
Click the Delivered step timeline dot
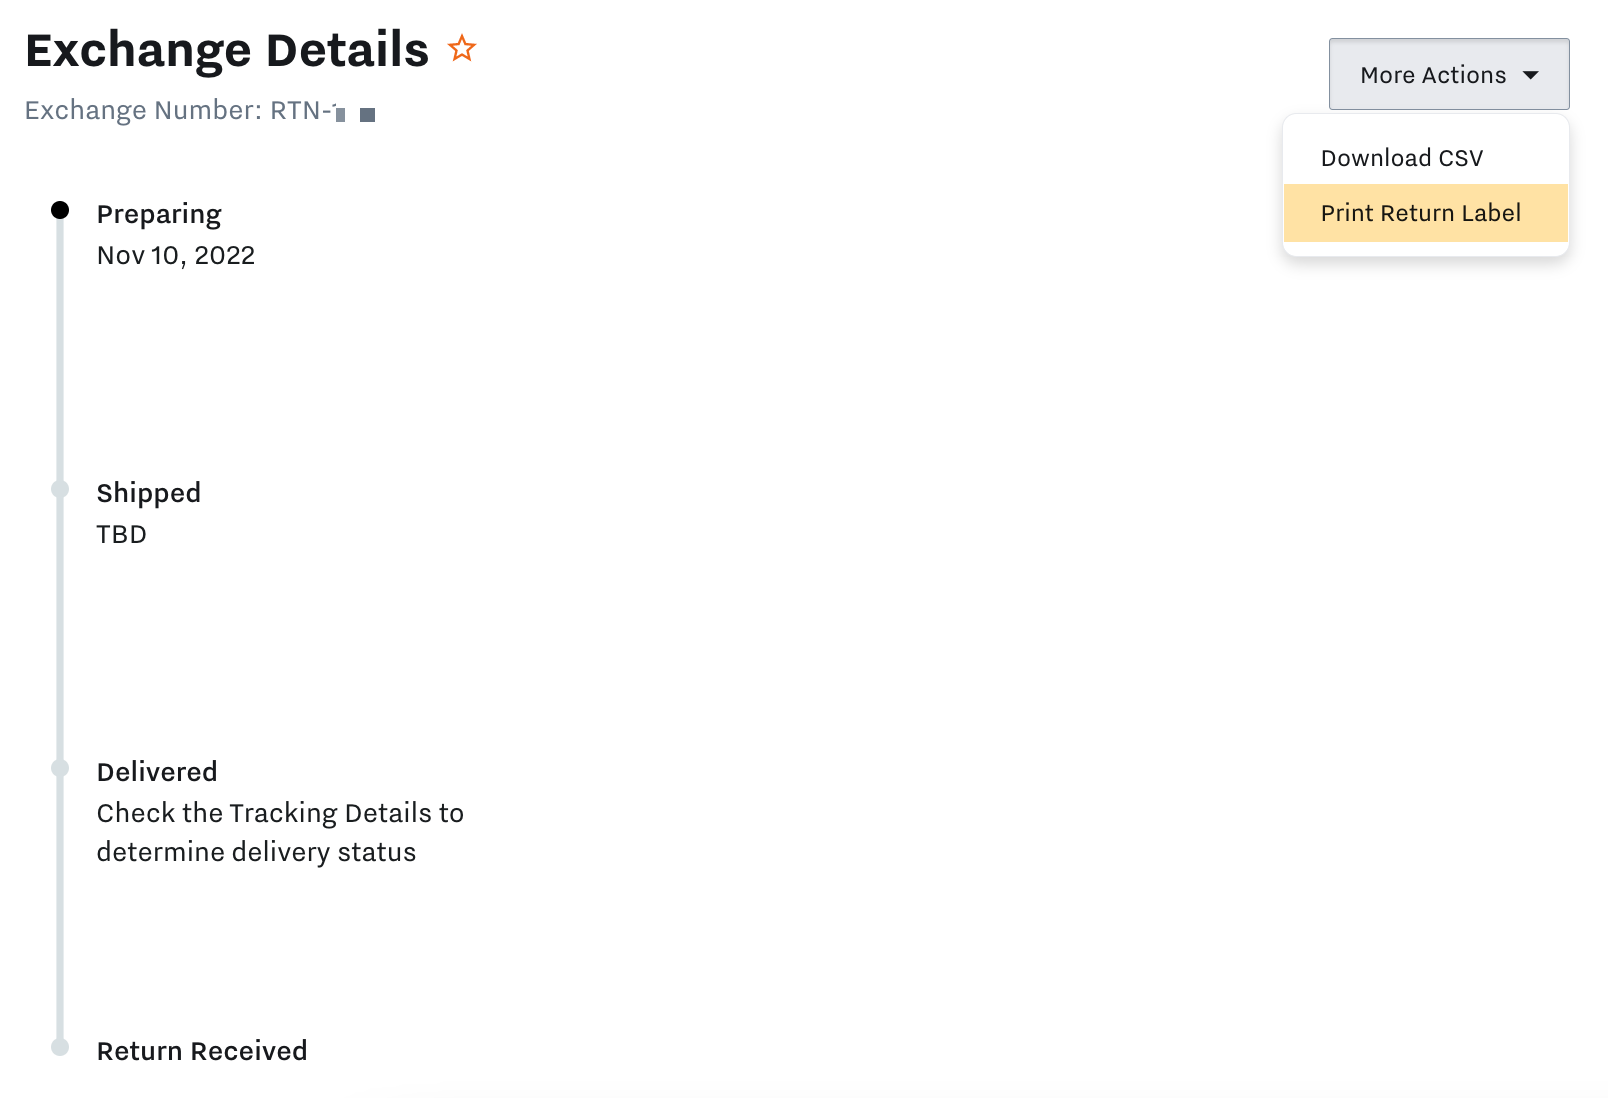coord(60,768)
